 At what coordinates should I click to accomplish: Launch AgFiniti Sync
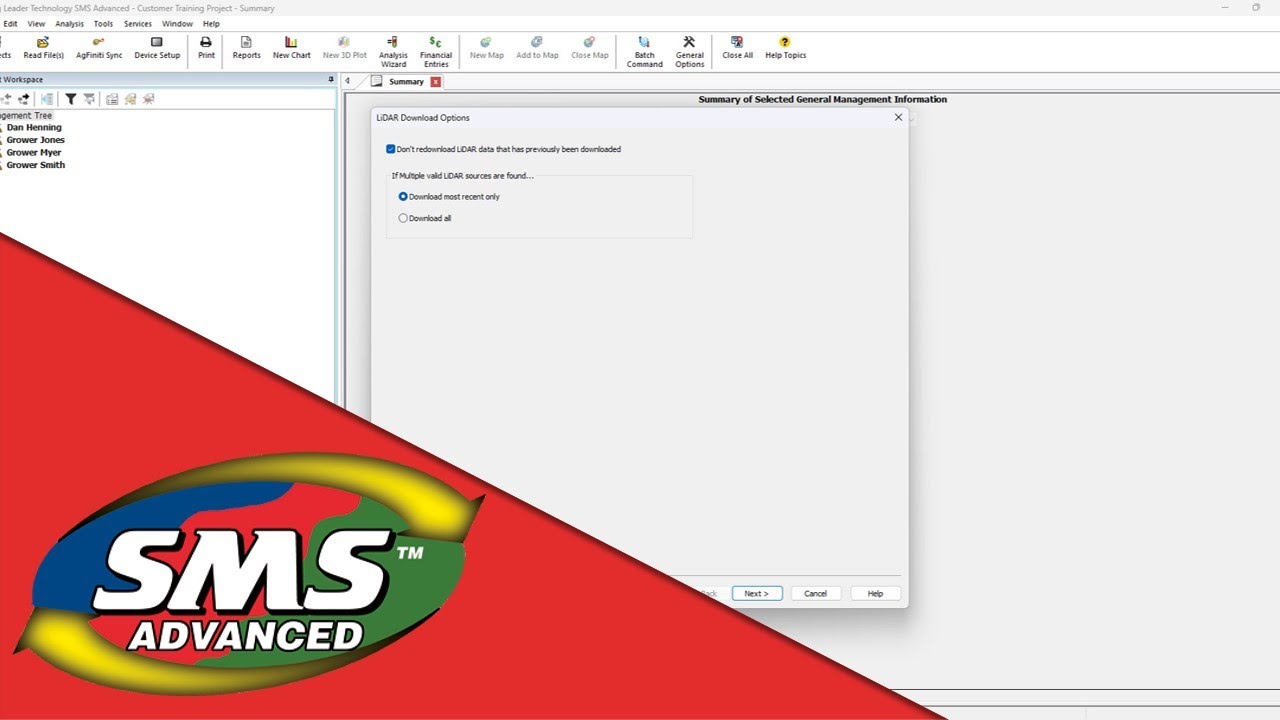coord(99,47)
